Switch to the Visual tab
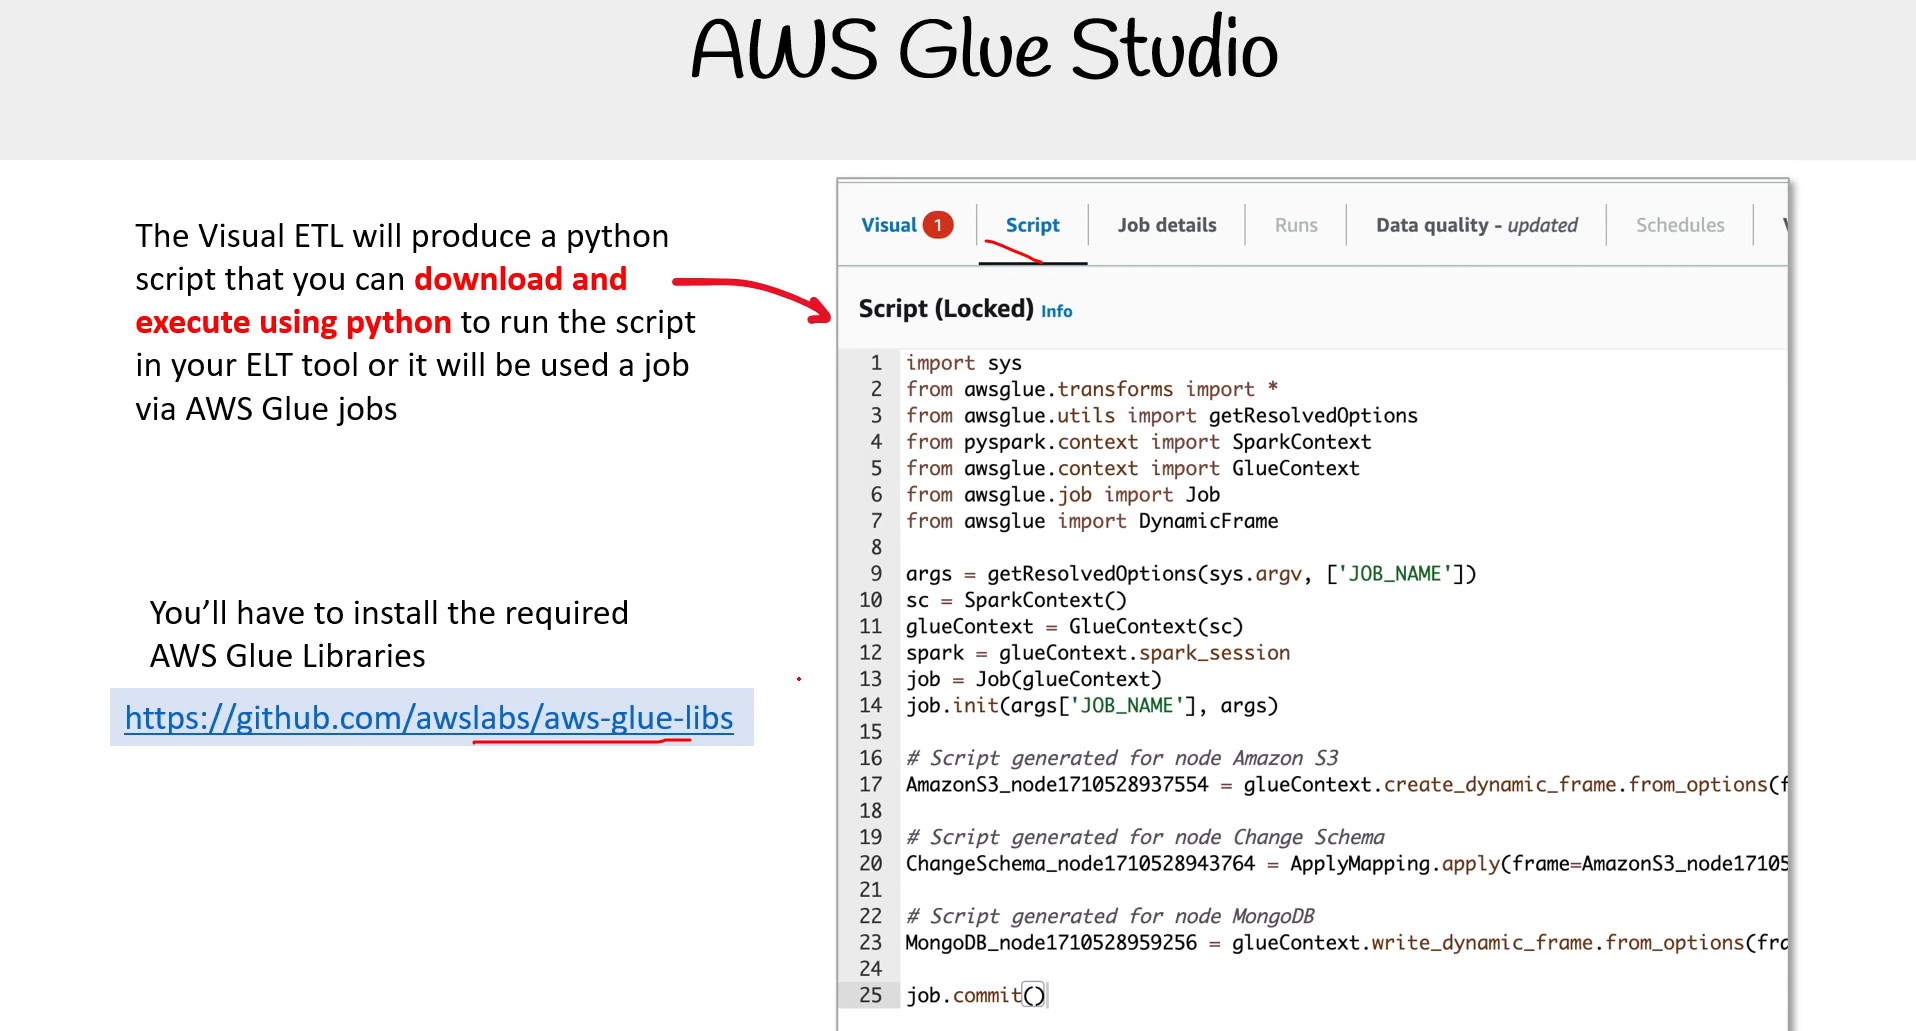 (889, 225)
